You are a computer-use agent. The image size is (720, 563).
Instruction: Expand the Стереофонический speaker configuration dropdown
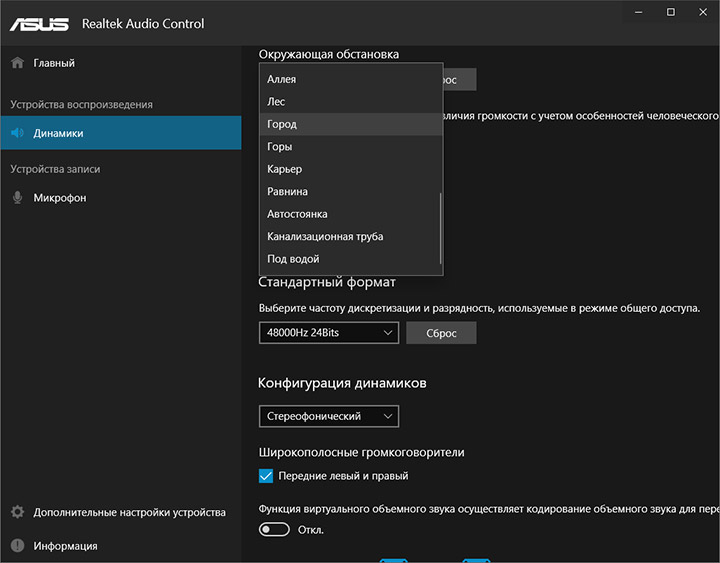click(328, 416)
